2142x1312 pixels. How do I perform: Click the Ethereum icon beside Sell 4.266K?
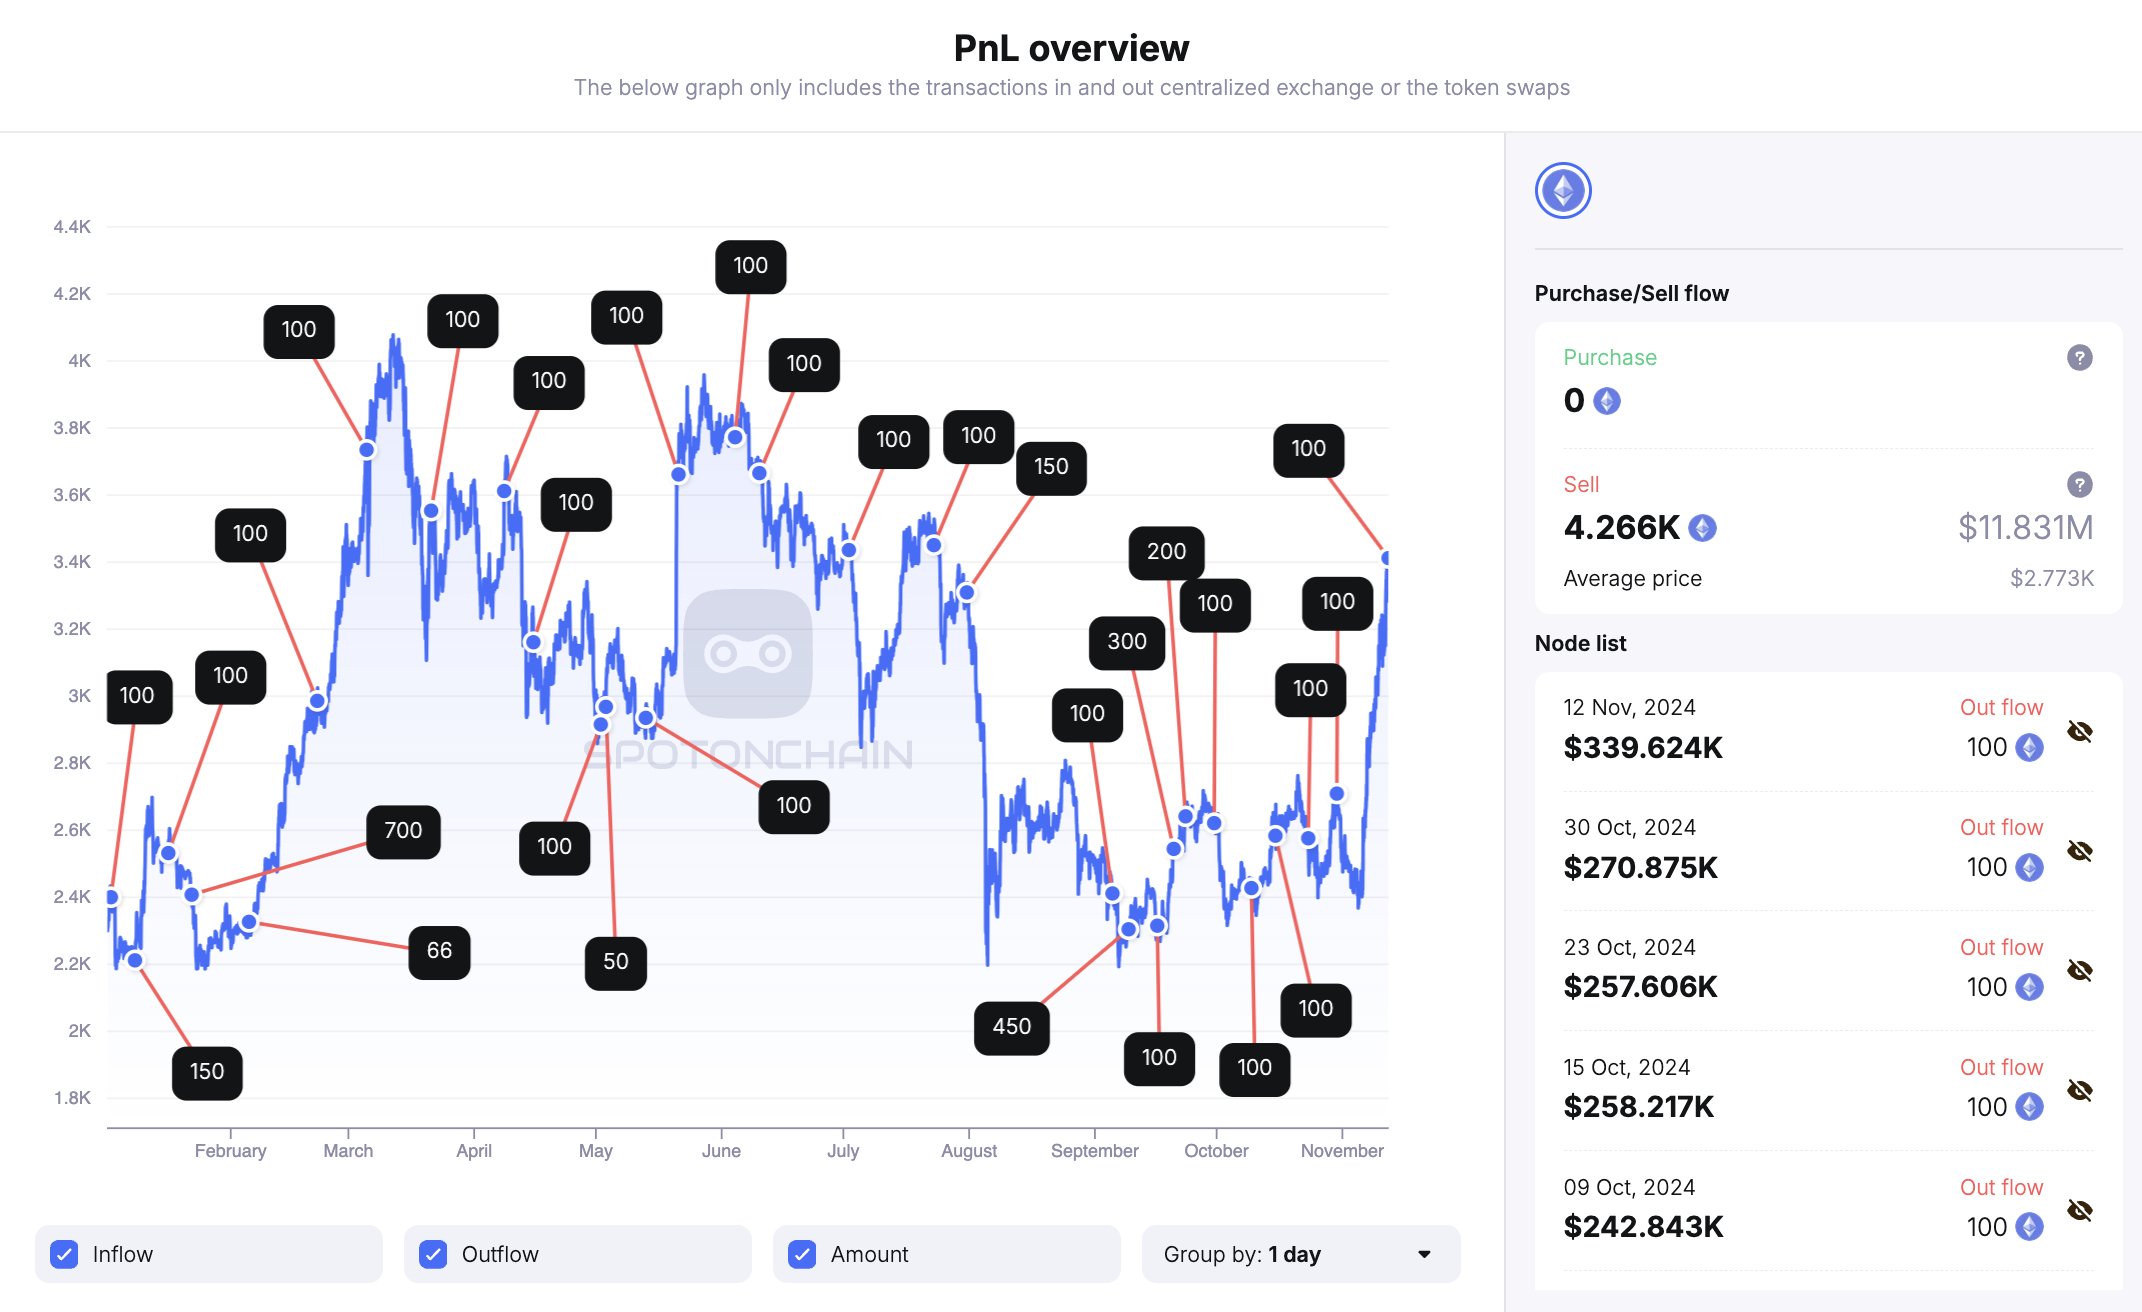coord(1702,528)
